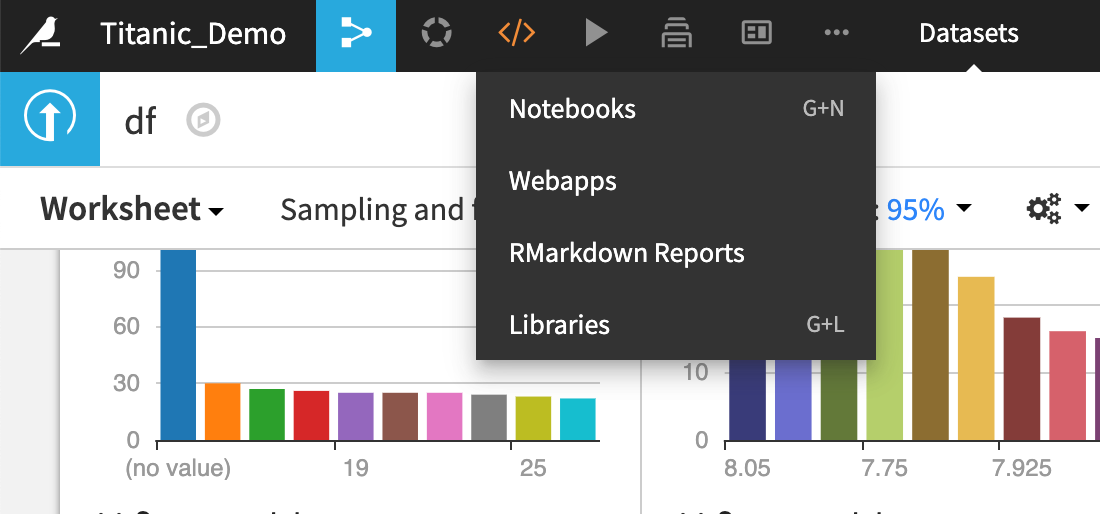Click the compass icon beside df
Screen dimensions: 1100x514
203,121
